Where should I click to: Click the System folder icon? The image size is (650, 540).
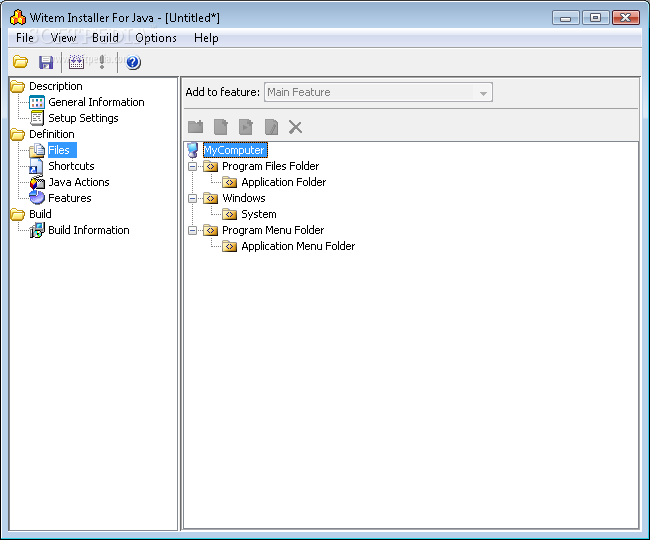click(229, 214)
